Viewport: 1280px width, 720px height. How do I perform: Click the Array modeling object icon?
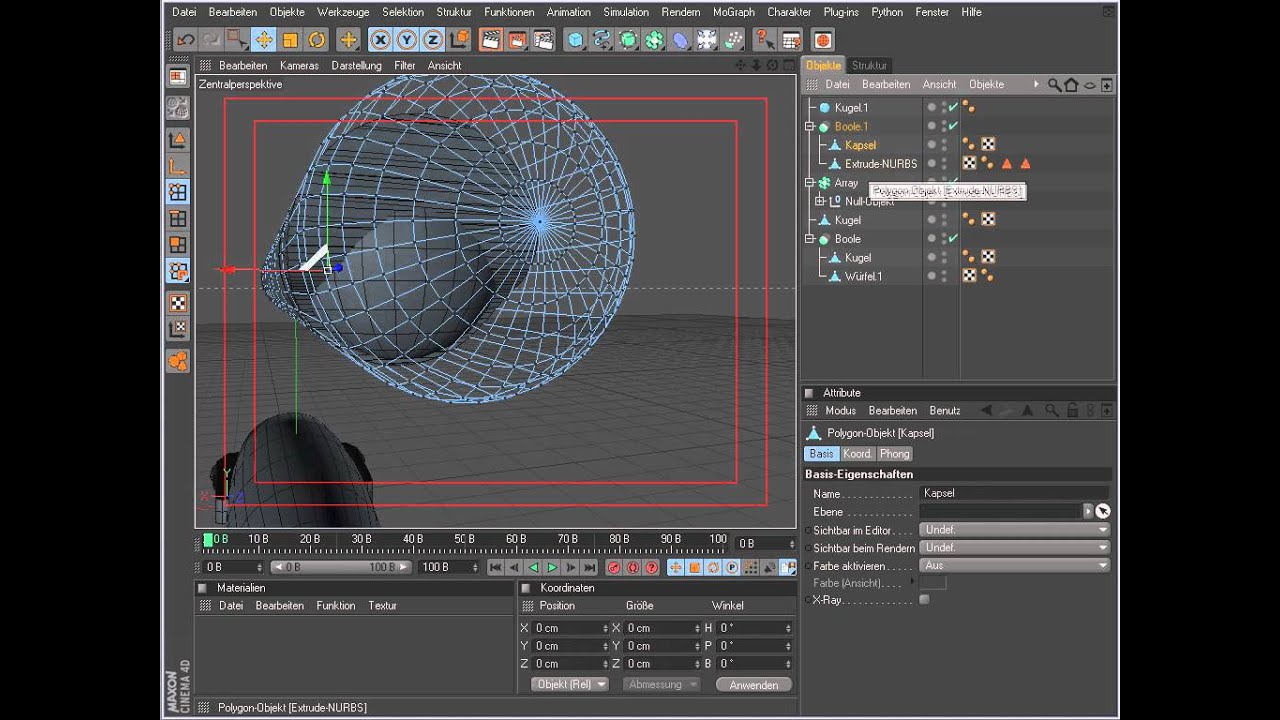click(x=654, y=40)
